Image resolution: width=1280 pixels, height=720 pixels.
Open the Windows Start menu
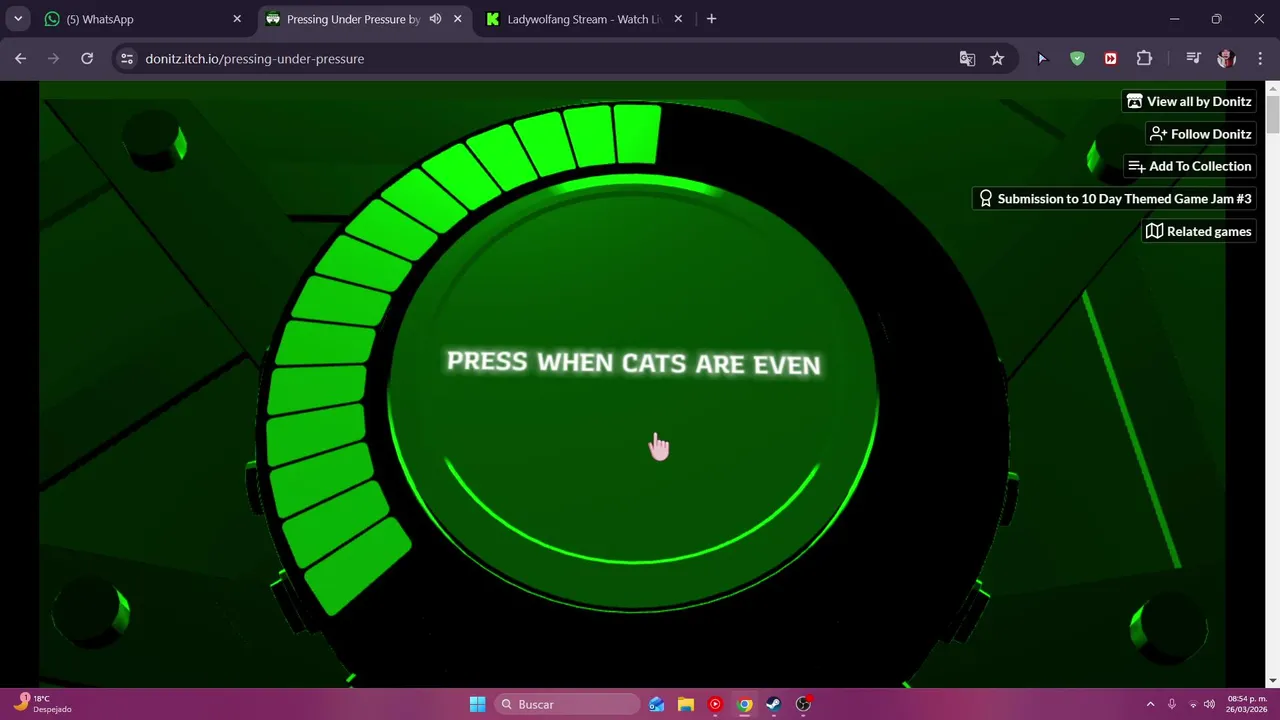pos(478,704)
